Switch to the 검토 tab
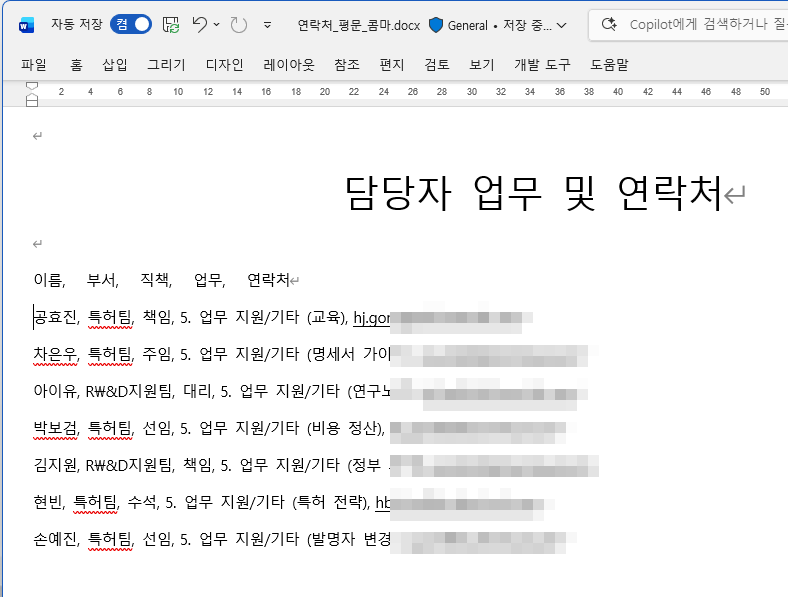Image resolution: width=788 pixels, height=597 pixels. coord(437,65)
